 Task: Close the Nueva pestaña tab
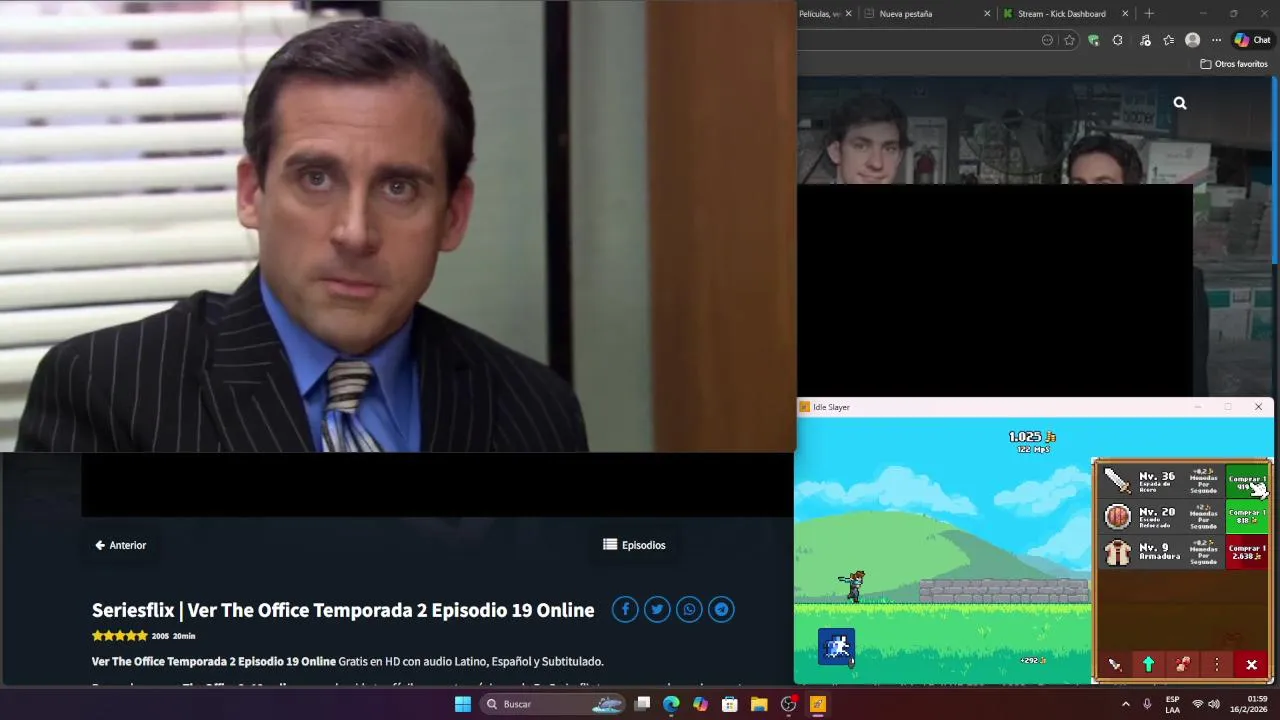pyautogui.click(x=987, y=14)
